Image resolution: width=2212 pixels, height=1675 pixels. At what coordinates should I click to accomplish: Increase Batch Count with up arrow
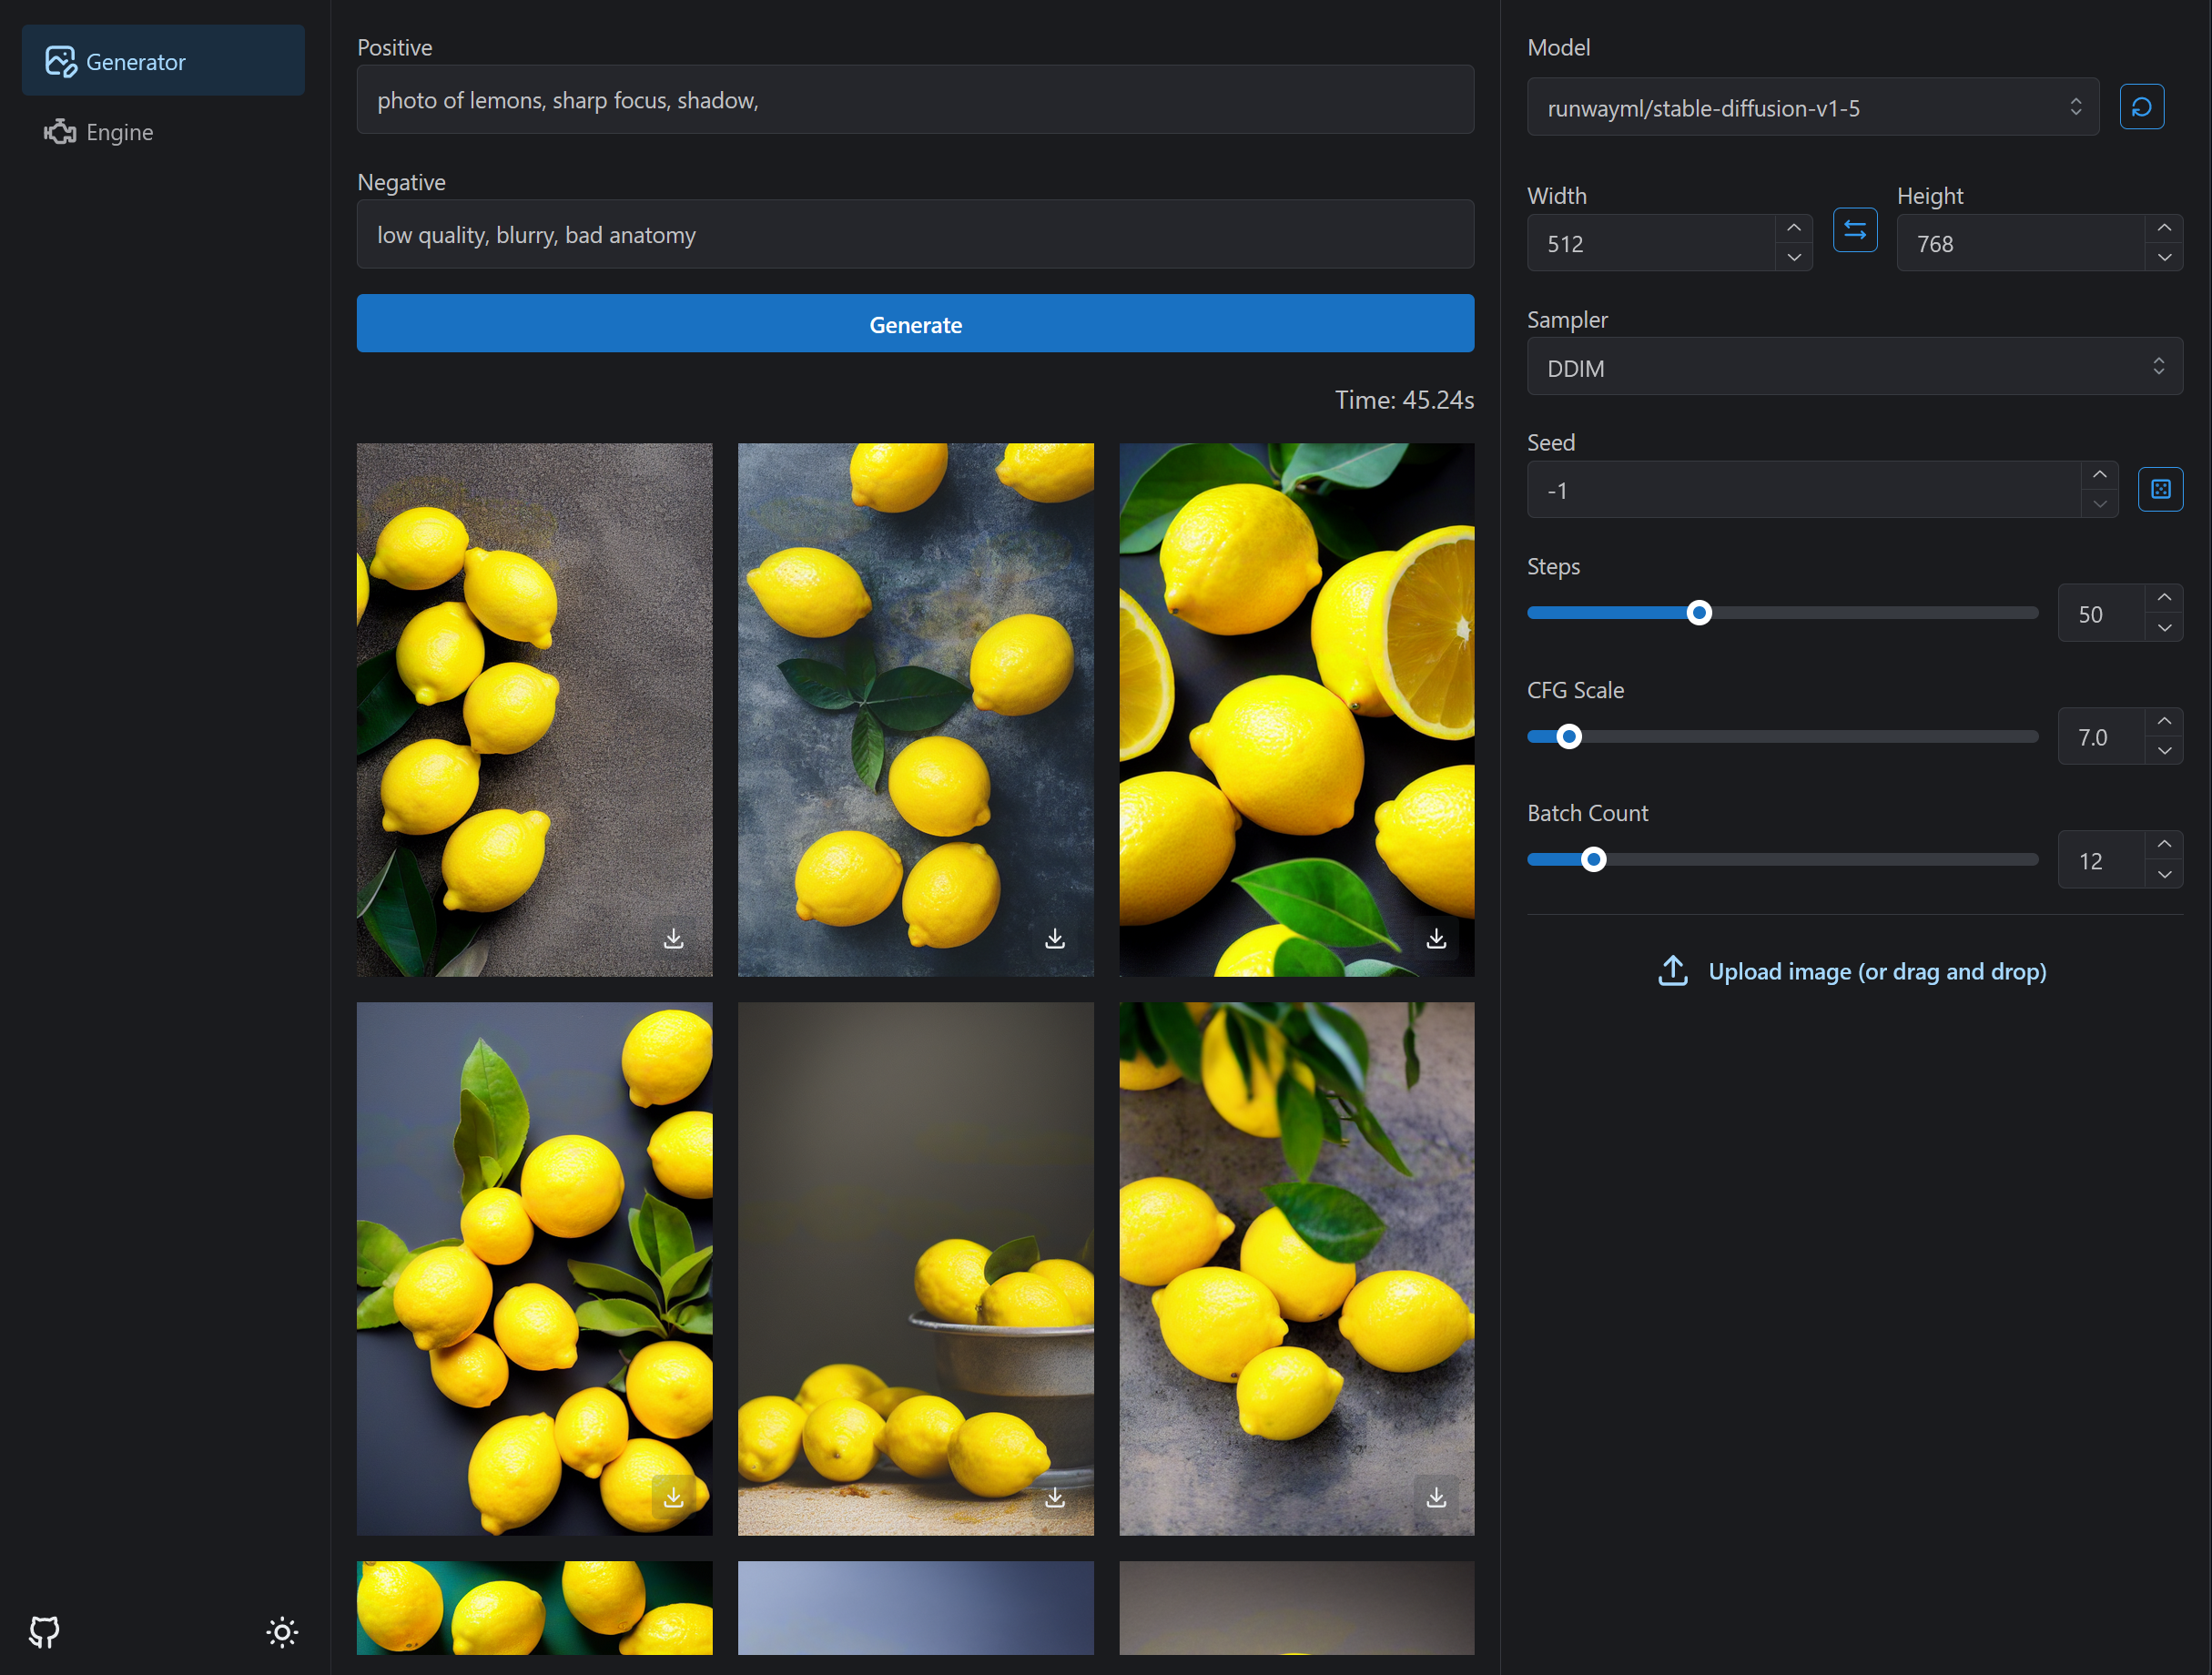2164,845
